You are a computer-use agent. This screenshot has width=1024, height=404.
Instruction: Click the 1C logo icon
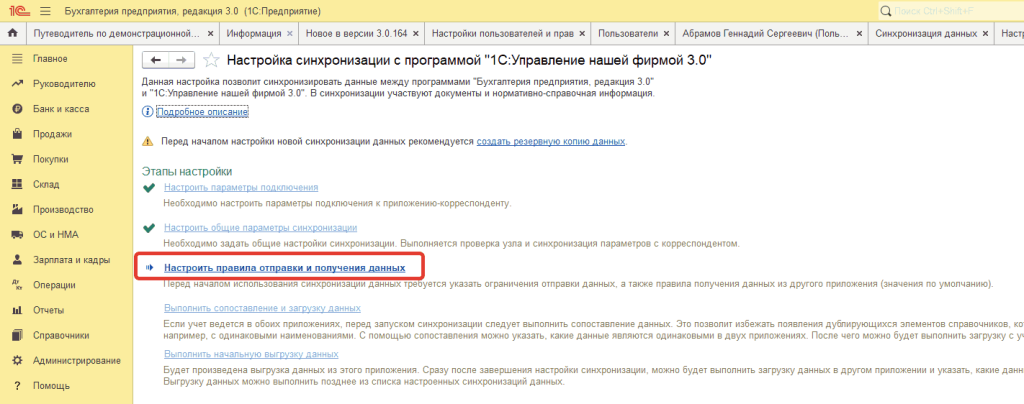tap(18, 11)
